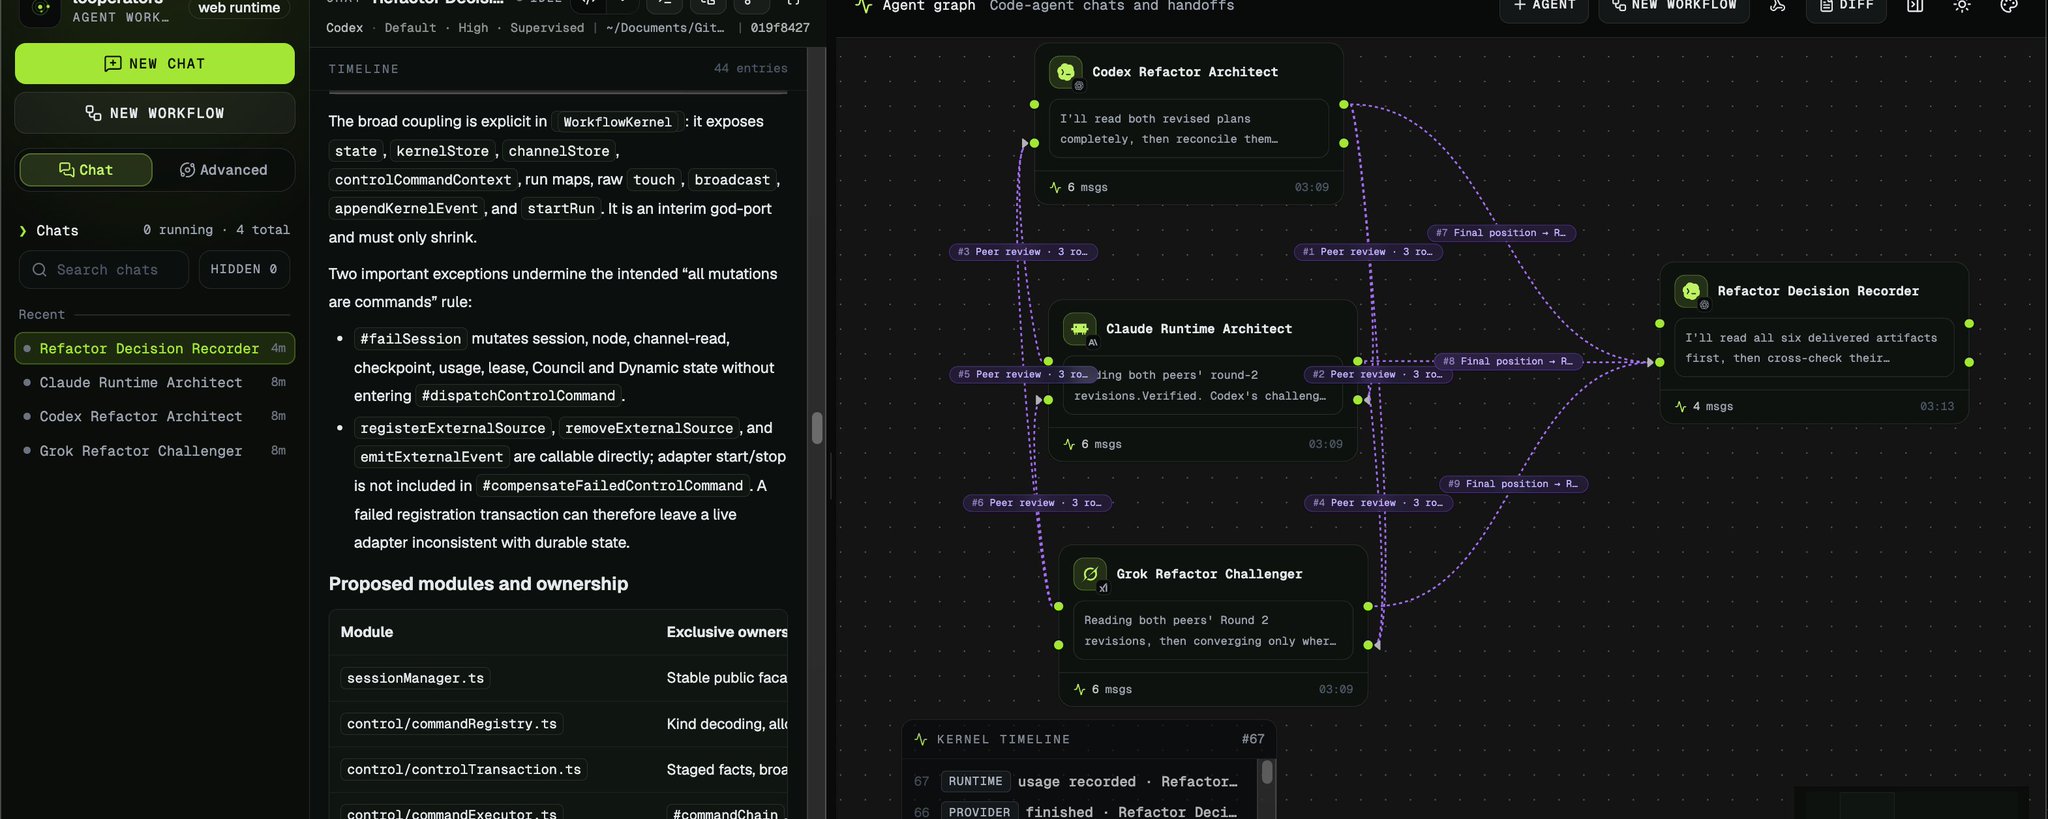Select edge label #5 Peer review
Image resolution: width=2048 pixels, height=819 pixels.
[x=1023, y=374]
